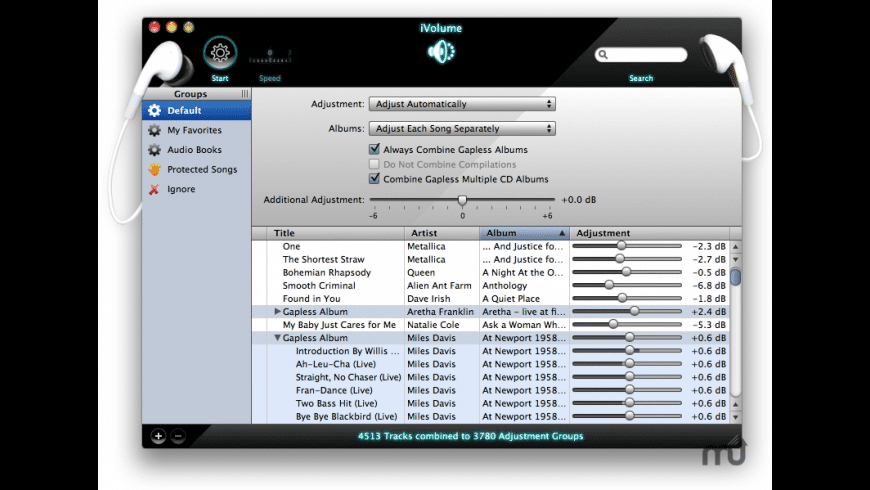Toggle Always Combine Gapless Albums checkbox
The width and height of the screenshot is (870, 490).
(375, 149)
